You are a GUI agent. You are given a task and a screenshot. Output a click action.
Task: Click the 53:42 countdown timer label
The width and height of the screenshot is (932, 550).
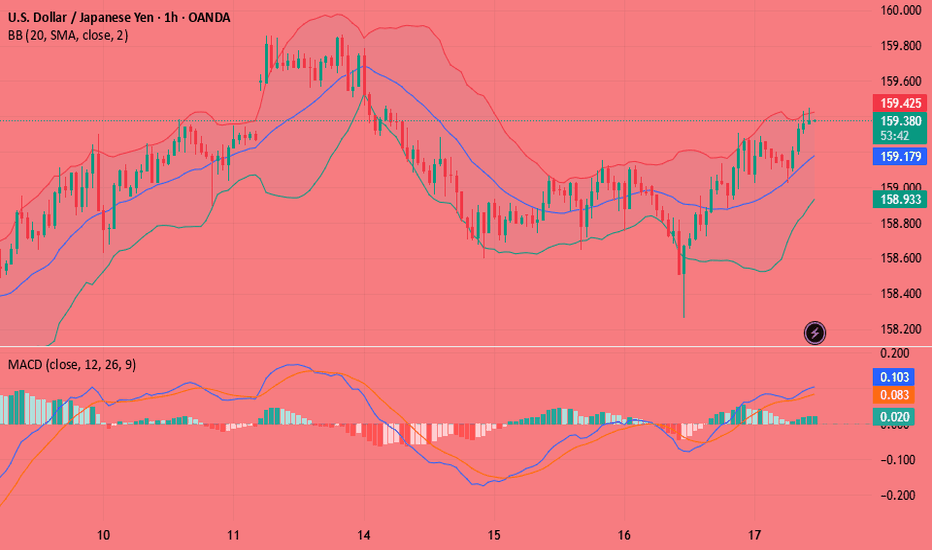pyautogui.click(x=895, y=136)
